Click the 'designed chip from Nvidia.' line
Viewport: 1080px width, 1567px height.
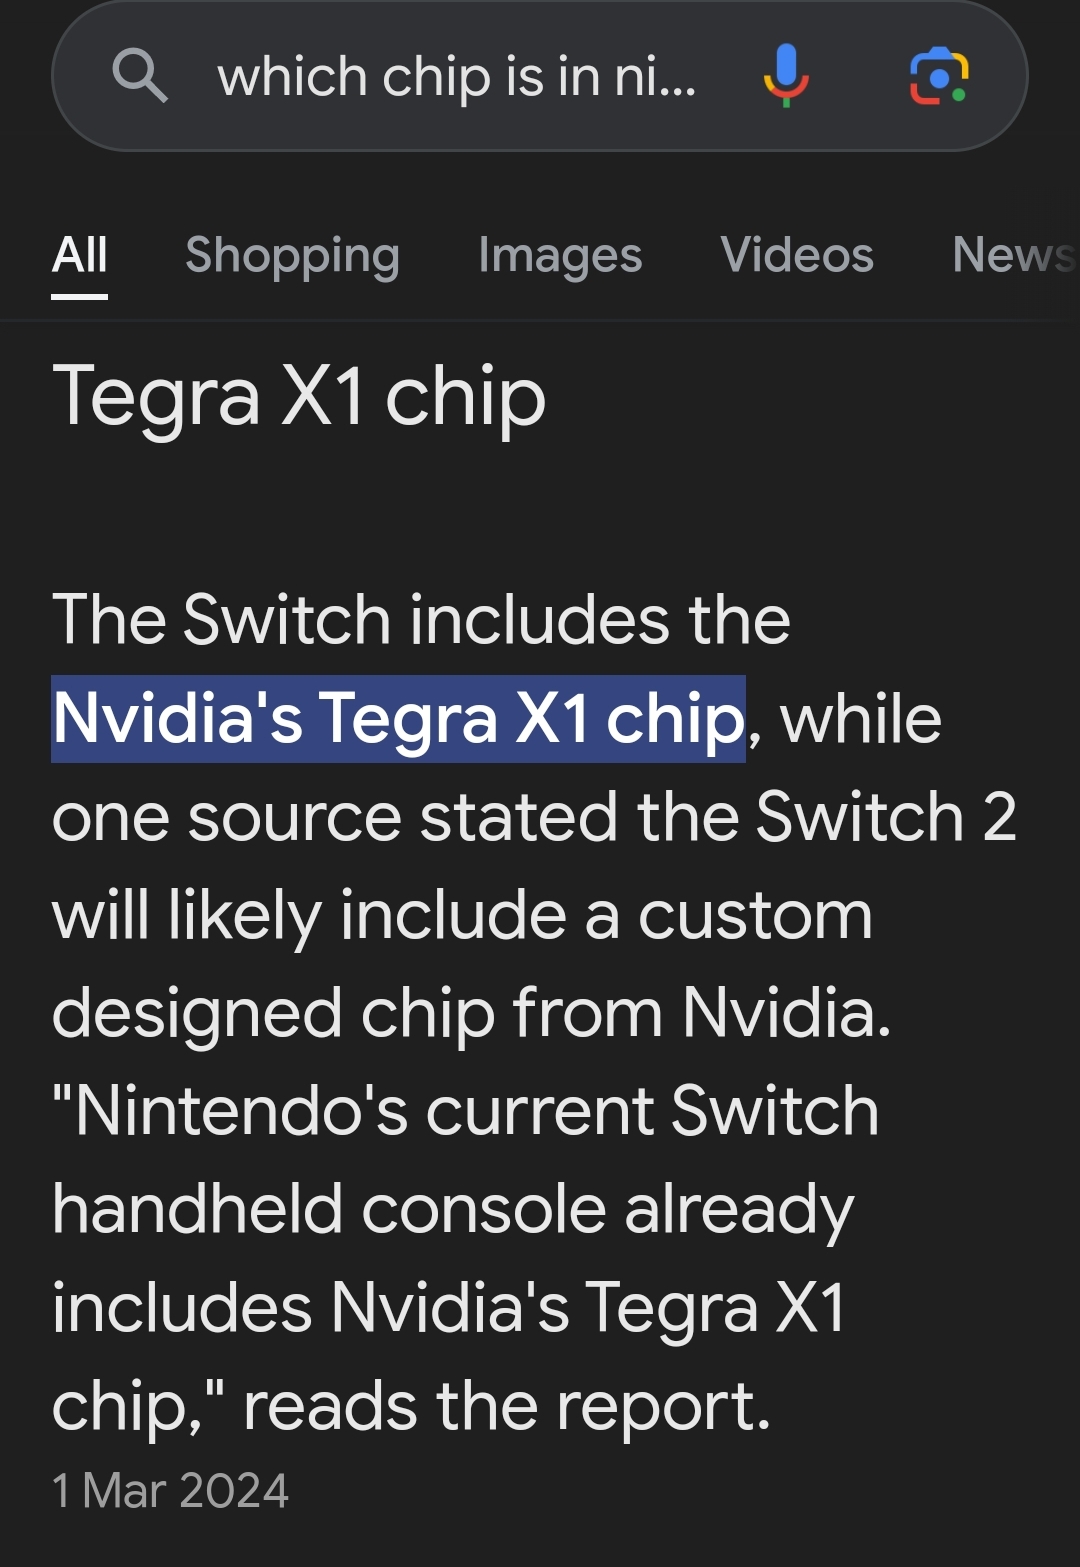click(x=471, y=1013)
